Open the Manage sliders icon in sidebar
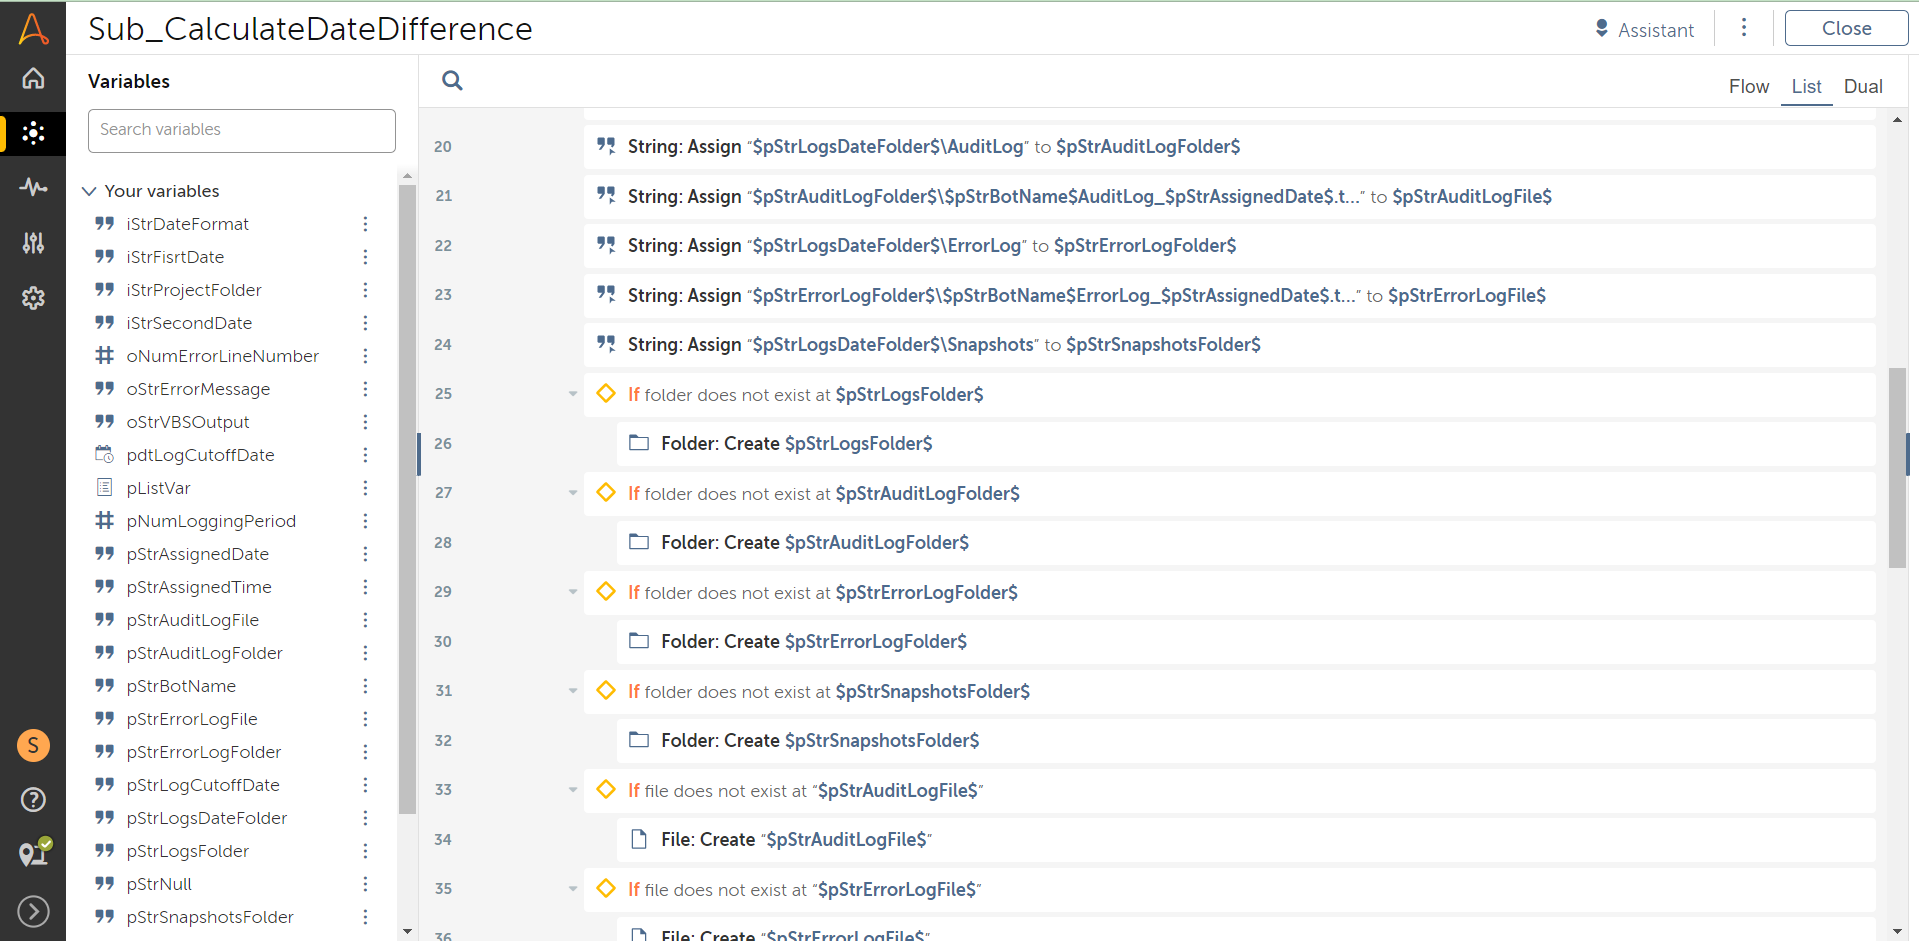 pos(33,242)
